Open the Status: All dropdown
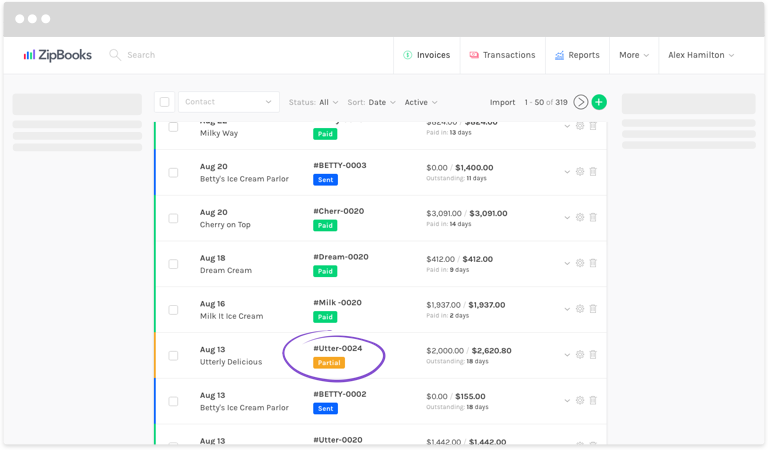Screen dimensions: 768x450 tap(313, 102)
